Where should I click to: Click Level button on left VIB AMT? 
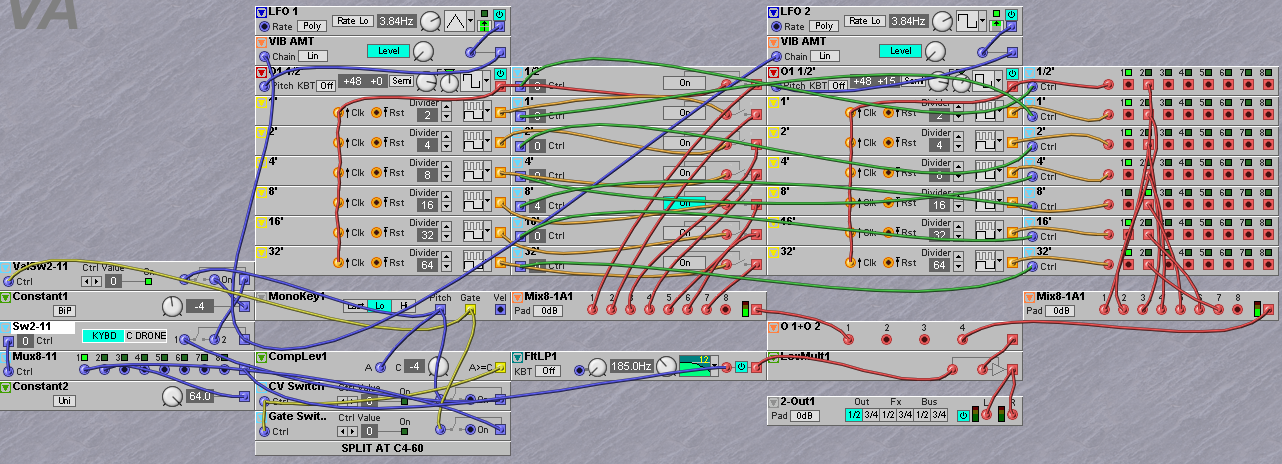pos(388,50)
